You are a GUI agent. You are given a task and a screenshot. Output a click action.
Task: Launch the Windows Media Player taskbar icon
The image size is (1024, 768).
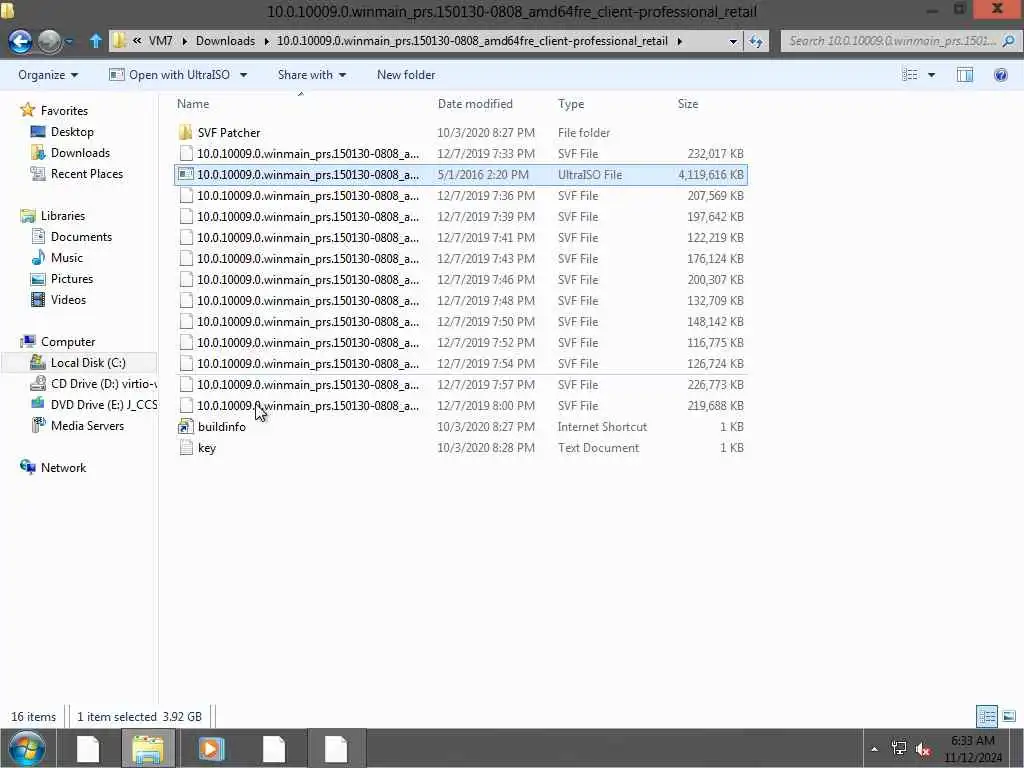click(210, 748)
